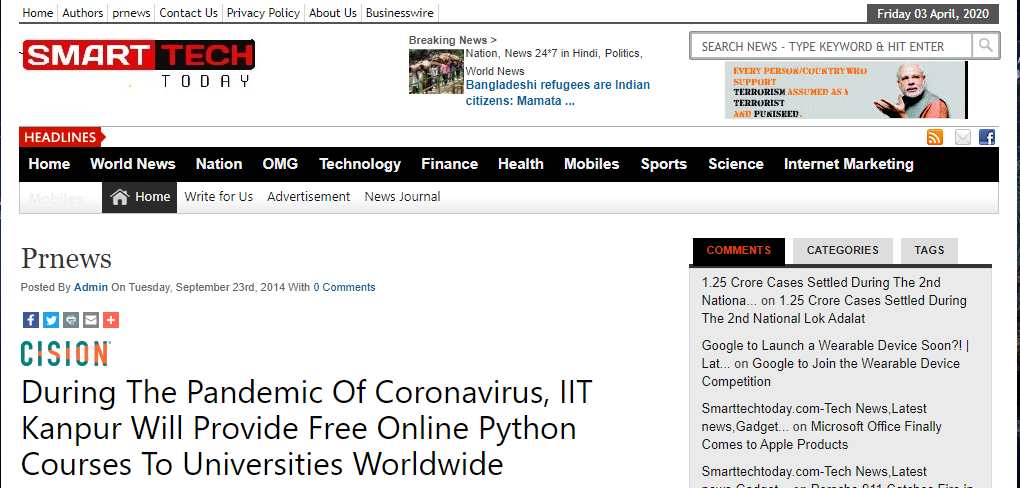
Task: Select World News menu item
Action: click(133, 164)
